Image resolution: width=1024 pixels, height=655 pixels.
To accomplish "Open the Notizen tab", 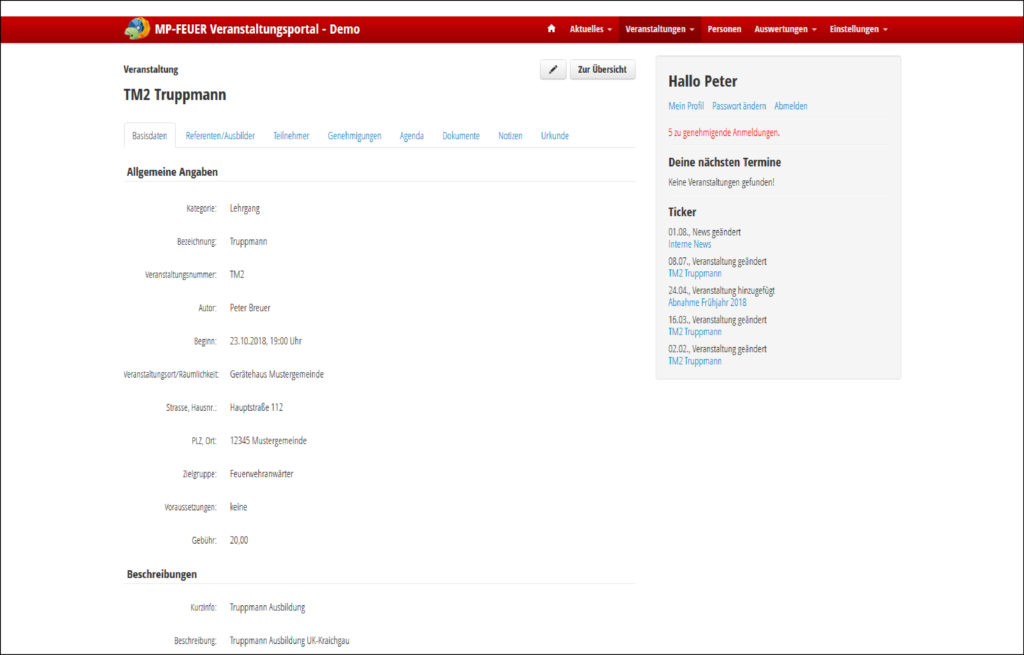I will click(510, 136).
